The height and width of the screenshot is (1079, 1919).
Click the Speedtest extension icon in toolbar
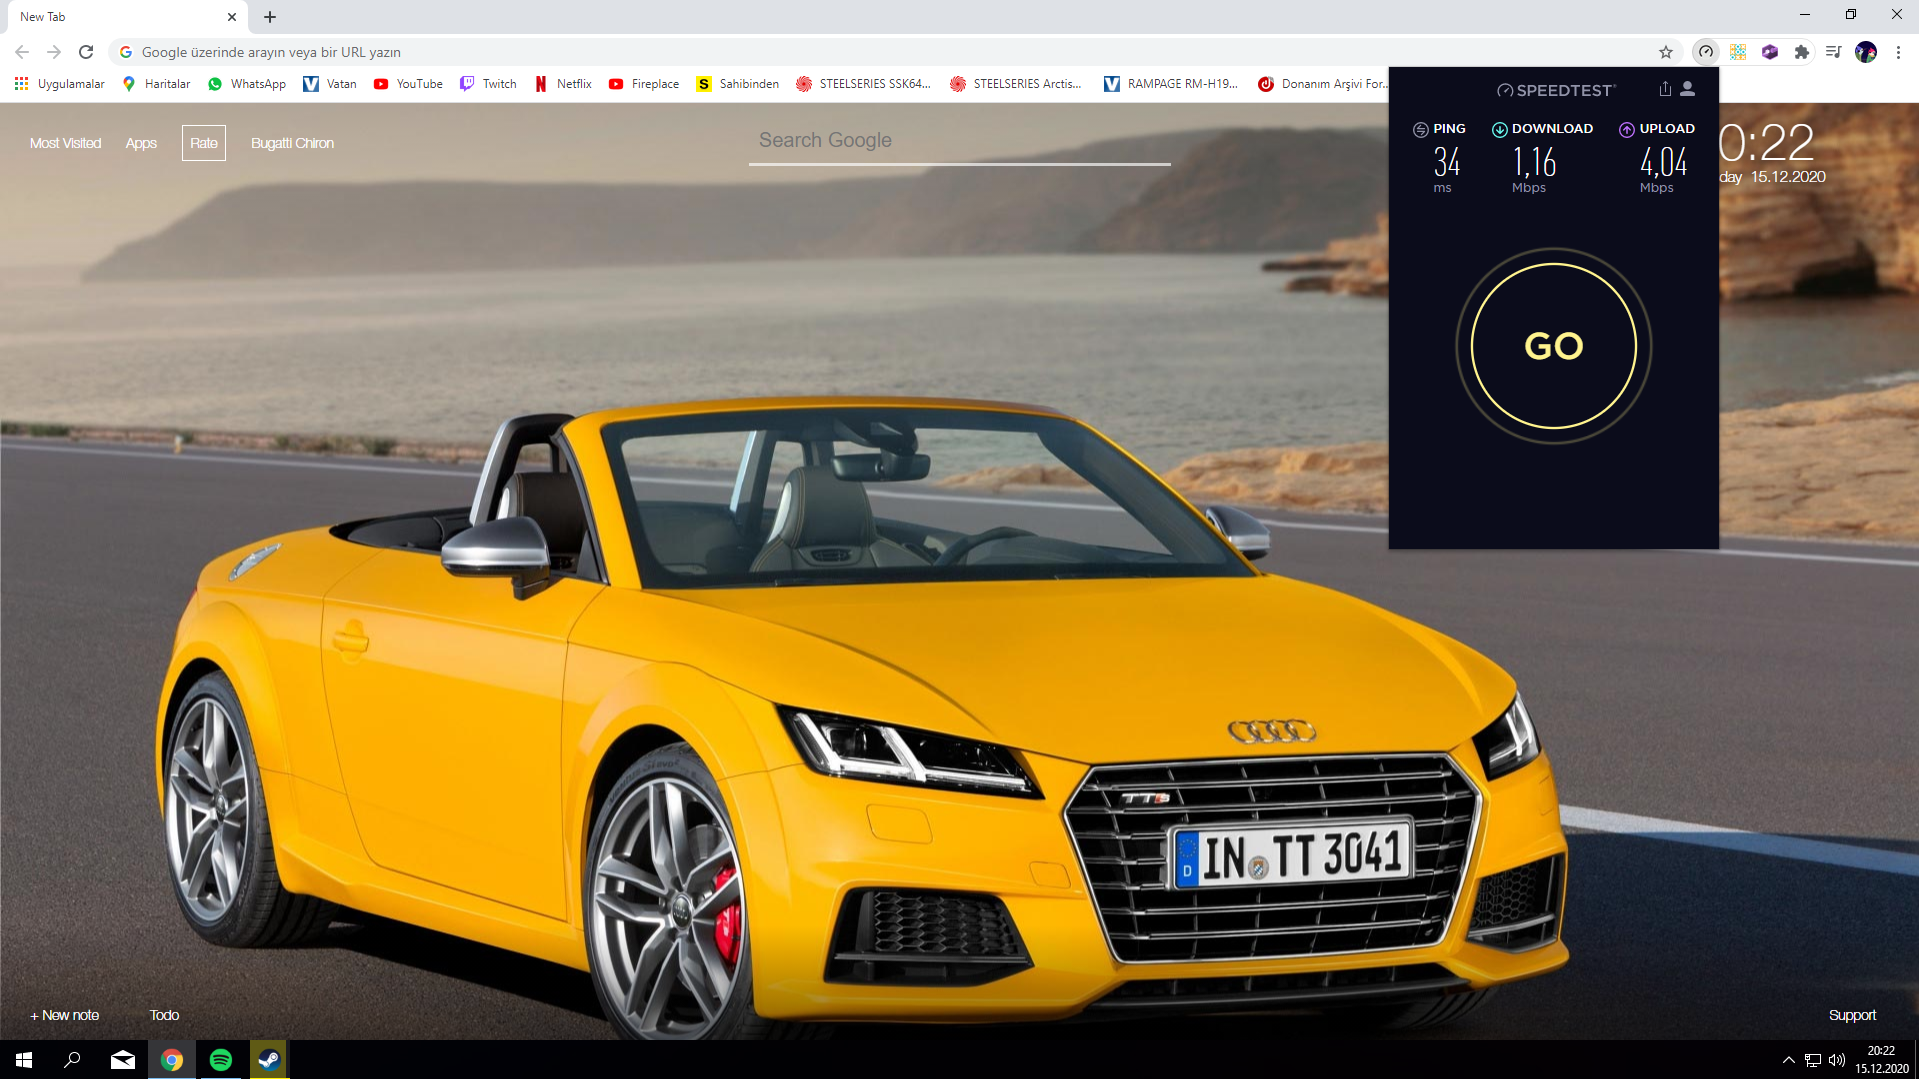pyautogui.click(x=1706, y=52)
